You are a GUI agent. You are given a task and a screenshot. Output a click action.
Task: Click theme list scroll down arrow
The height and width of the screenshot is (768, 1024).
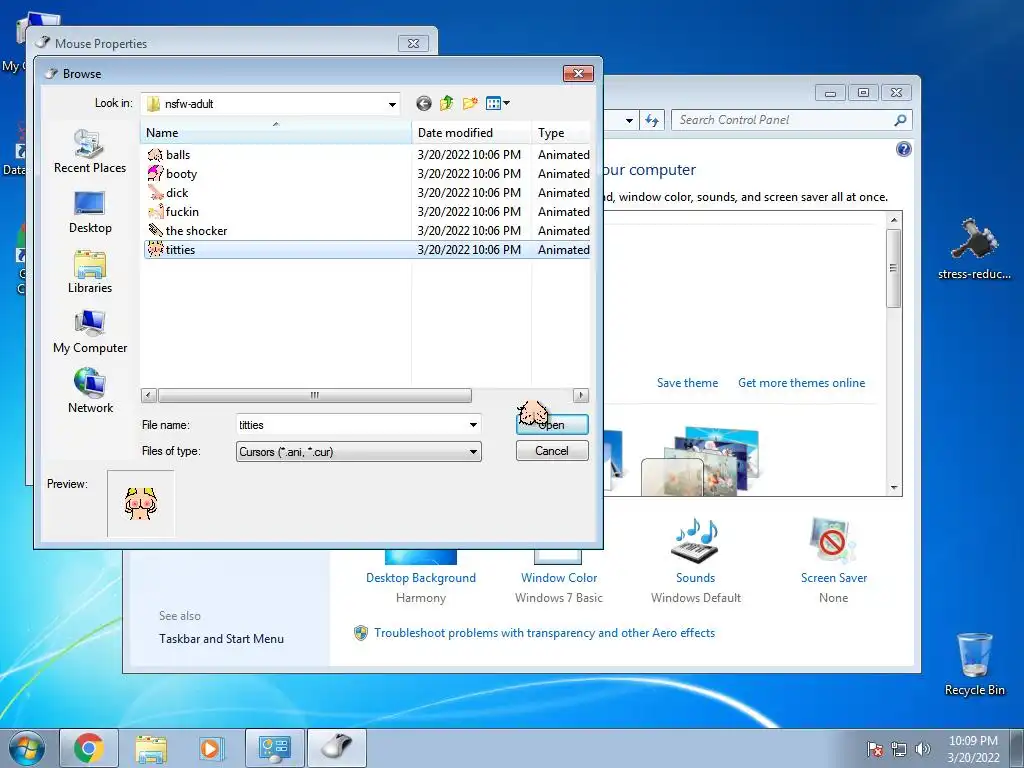point(894,488)
